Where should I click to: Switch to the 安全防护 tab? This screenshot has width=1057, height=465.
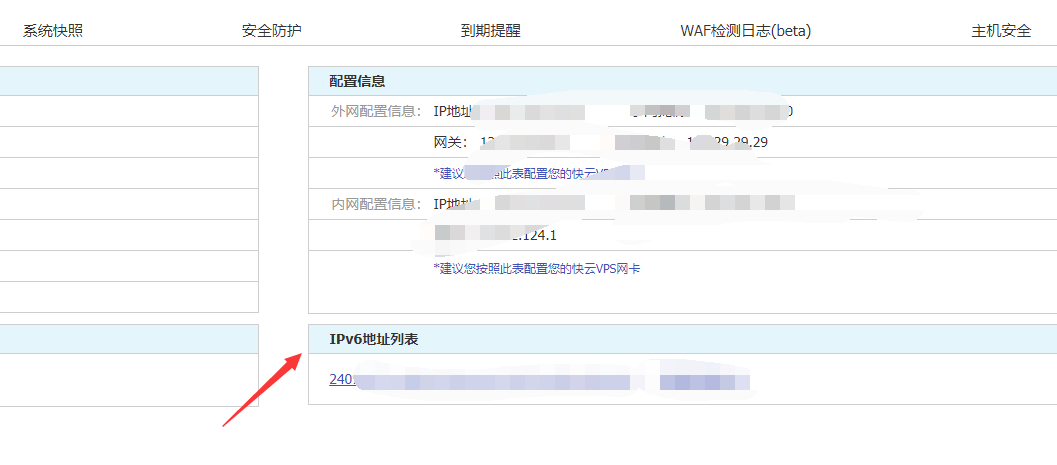(272, 31)
